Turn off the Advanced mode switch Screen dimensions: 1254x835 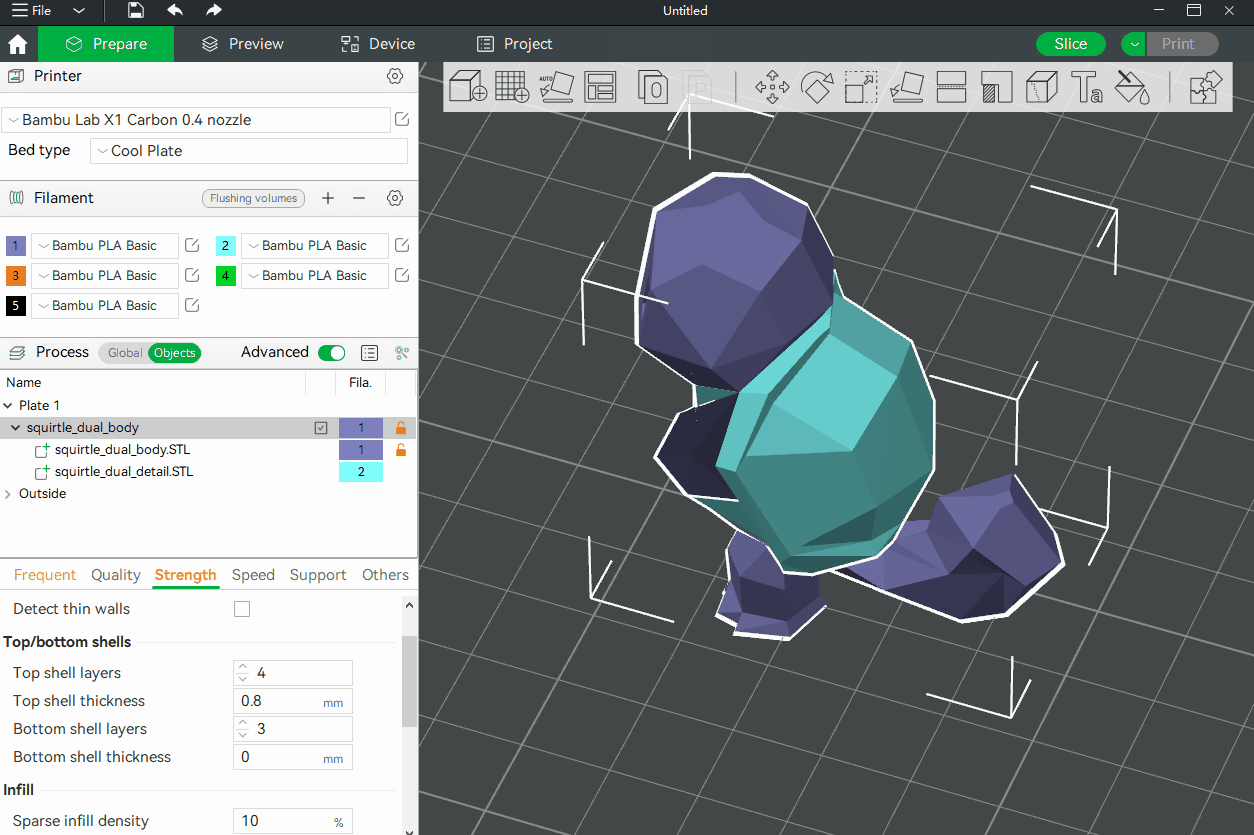[x=331, y=353]
